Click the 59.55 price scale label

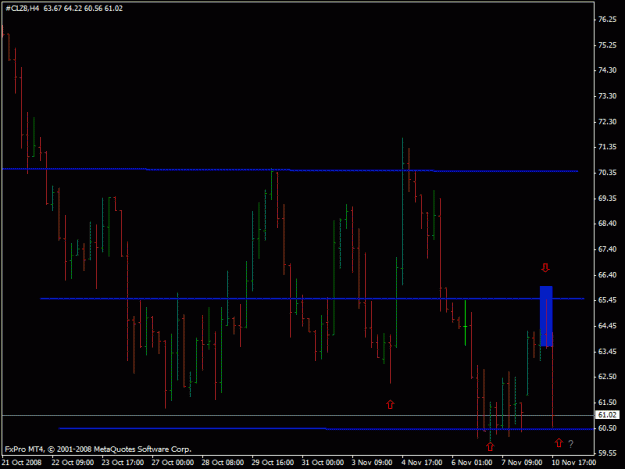click(607, 453)
